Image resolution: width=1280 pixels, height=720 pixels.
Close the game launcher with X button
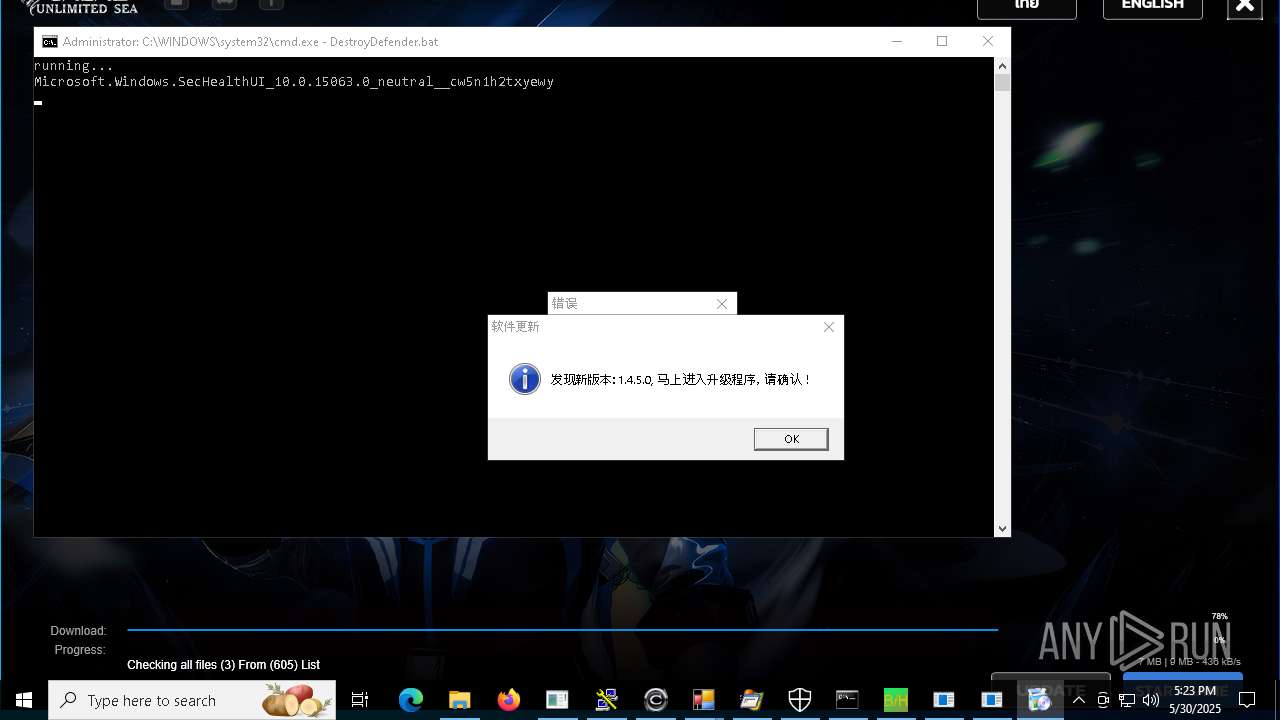(1245, 6)
